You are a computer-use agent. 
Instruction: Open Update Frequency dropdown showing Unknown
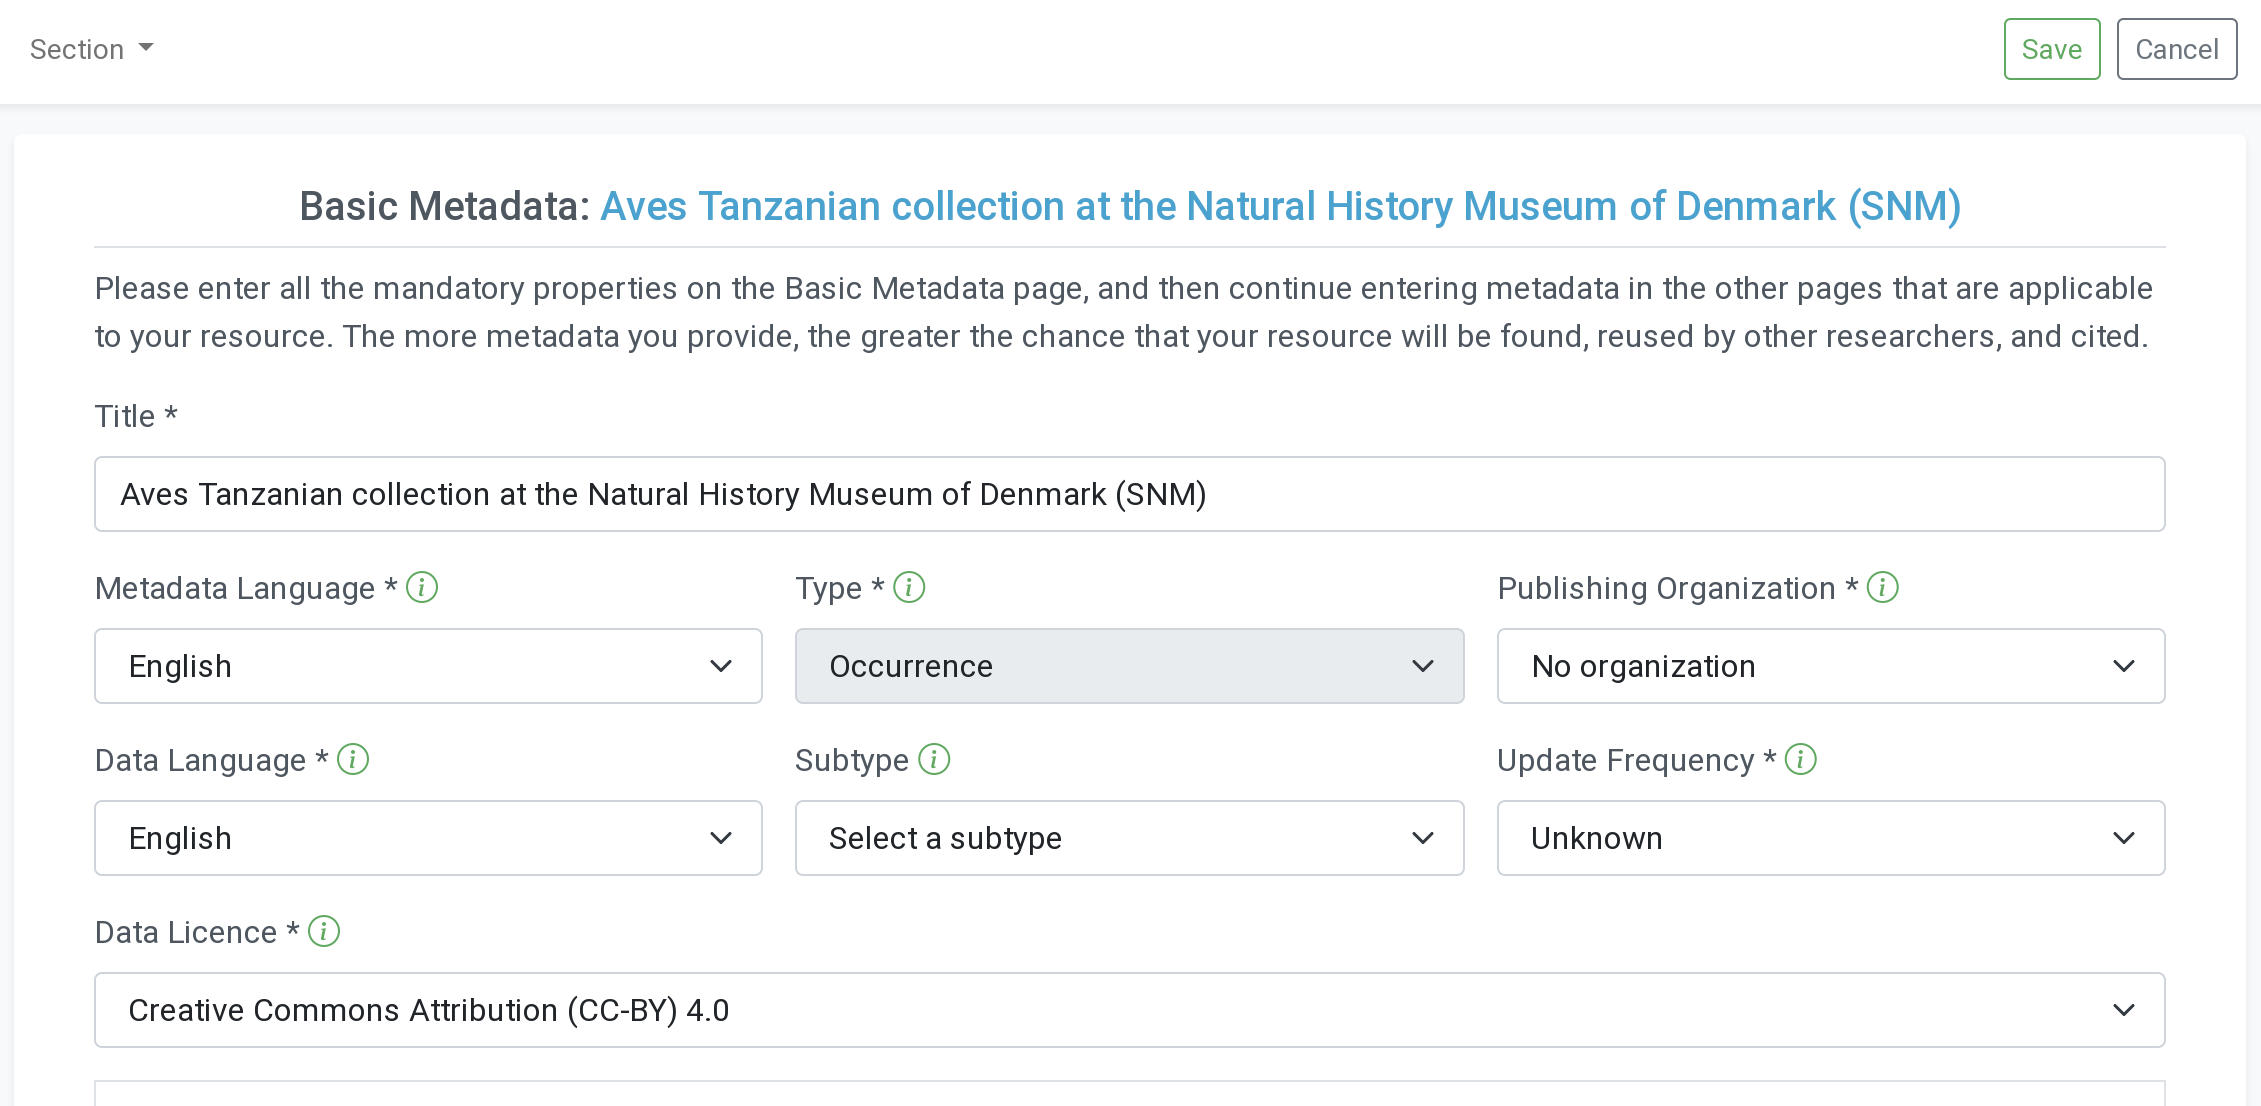click(1830, 838)
